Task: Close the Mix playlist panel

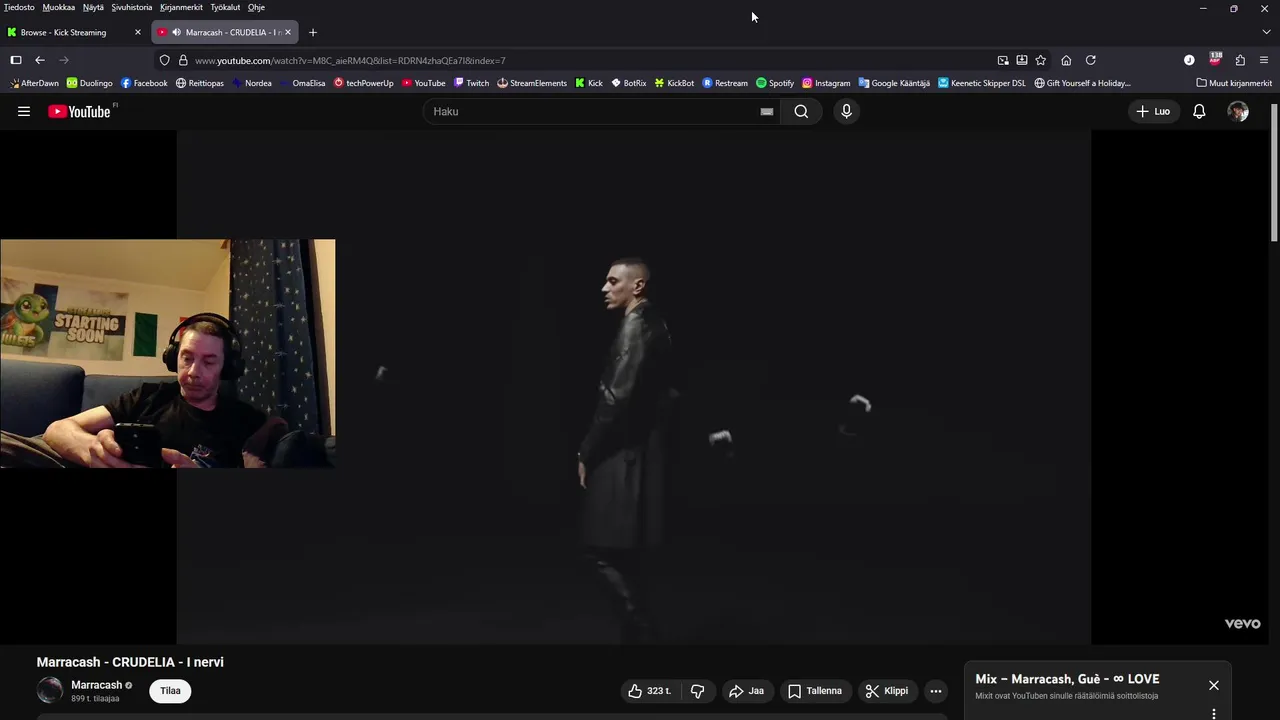Action: point(1213,685)
